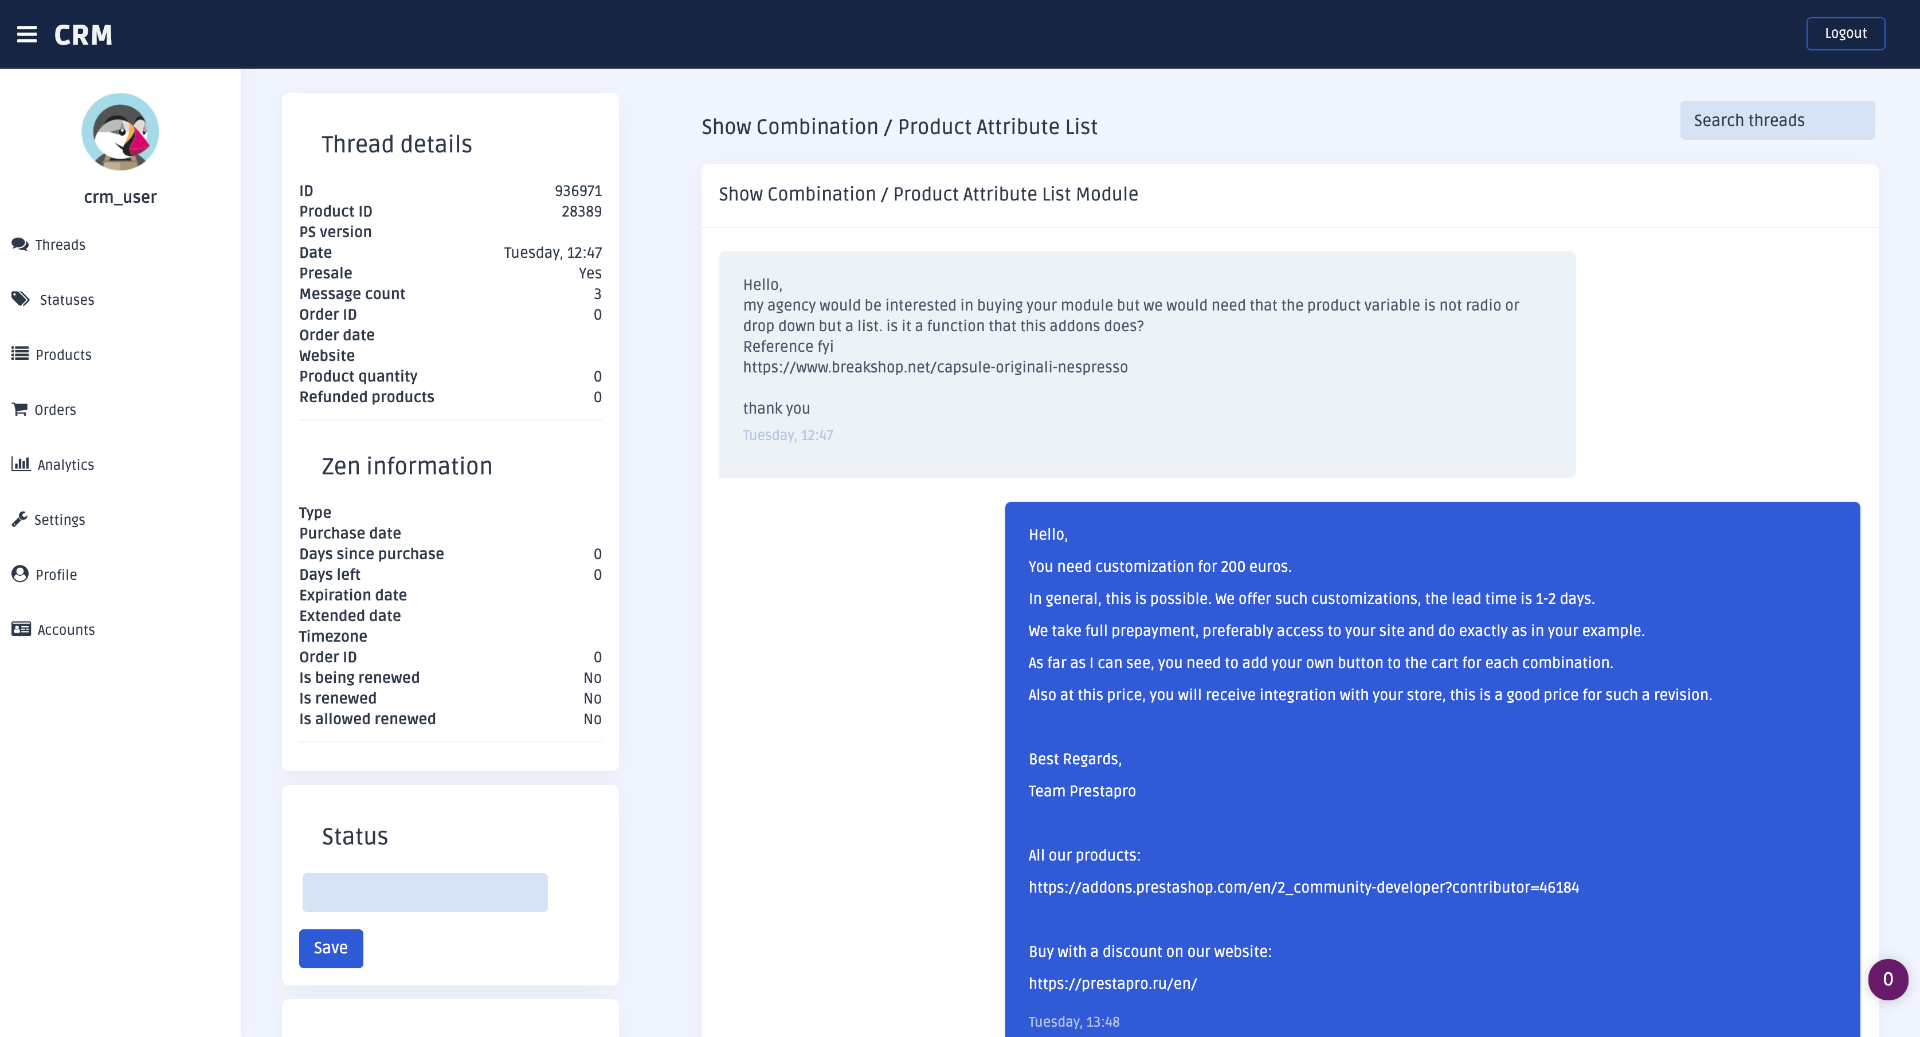
Task: Click the 'Zen information' heading
Action: tap(407, 466)
